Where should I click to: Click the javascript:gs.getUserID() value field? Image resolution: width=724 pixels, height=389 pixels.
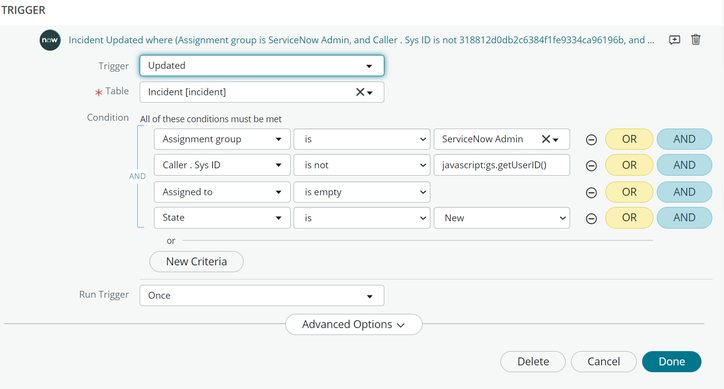point(502,165)
